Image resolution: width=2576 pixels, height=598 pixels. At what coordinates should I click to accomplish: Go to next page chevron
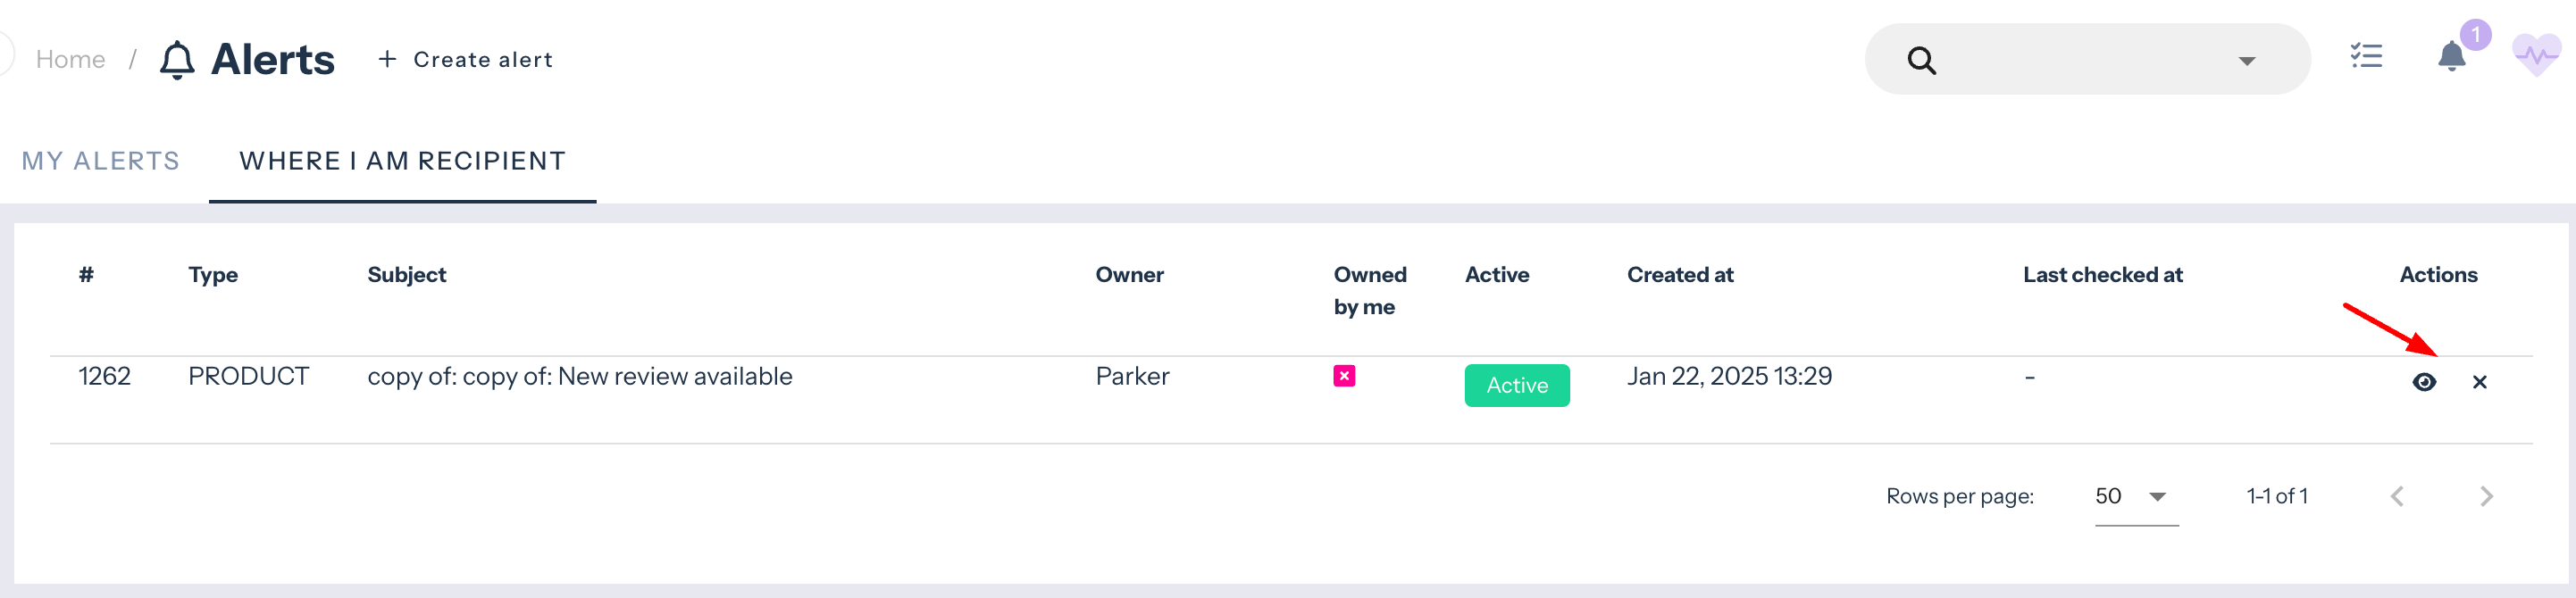(2486, 496)
